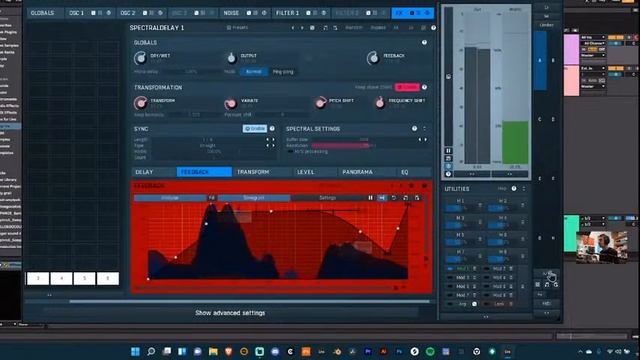
Task: Open the meter panel help icon
Action: click(448, 174)
